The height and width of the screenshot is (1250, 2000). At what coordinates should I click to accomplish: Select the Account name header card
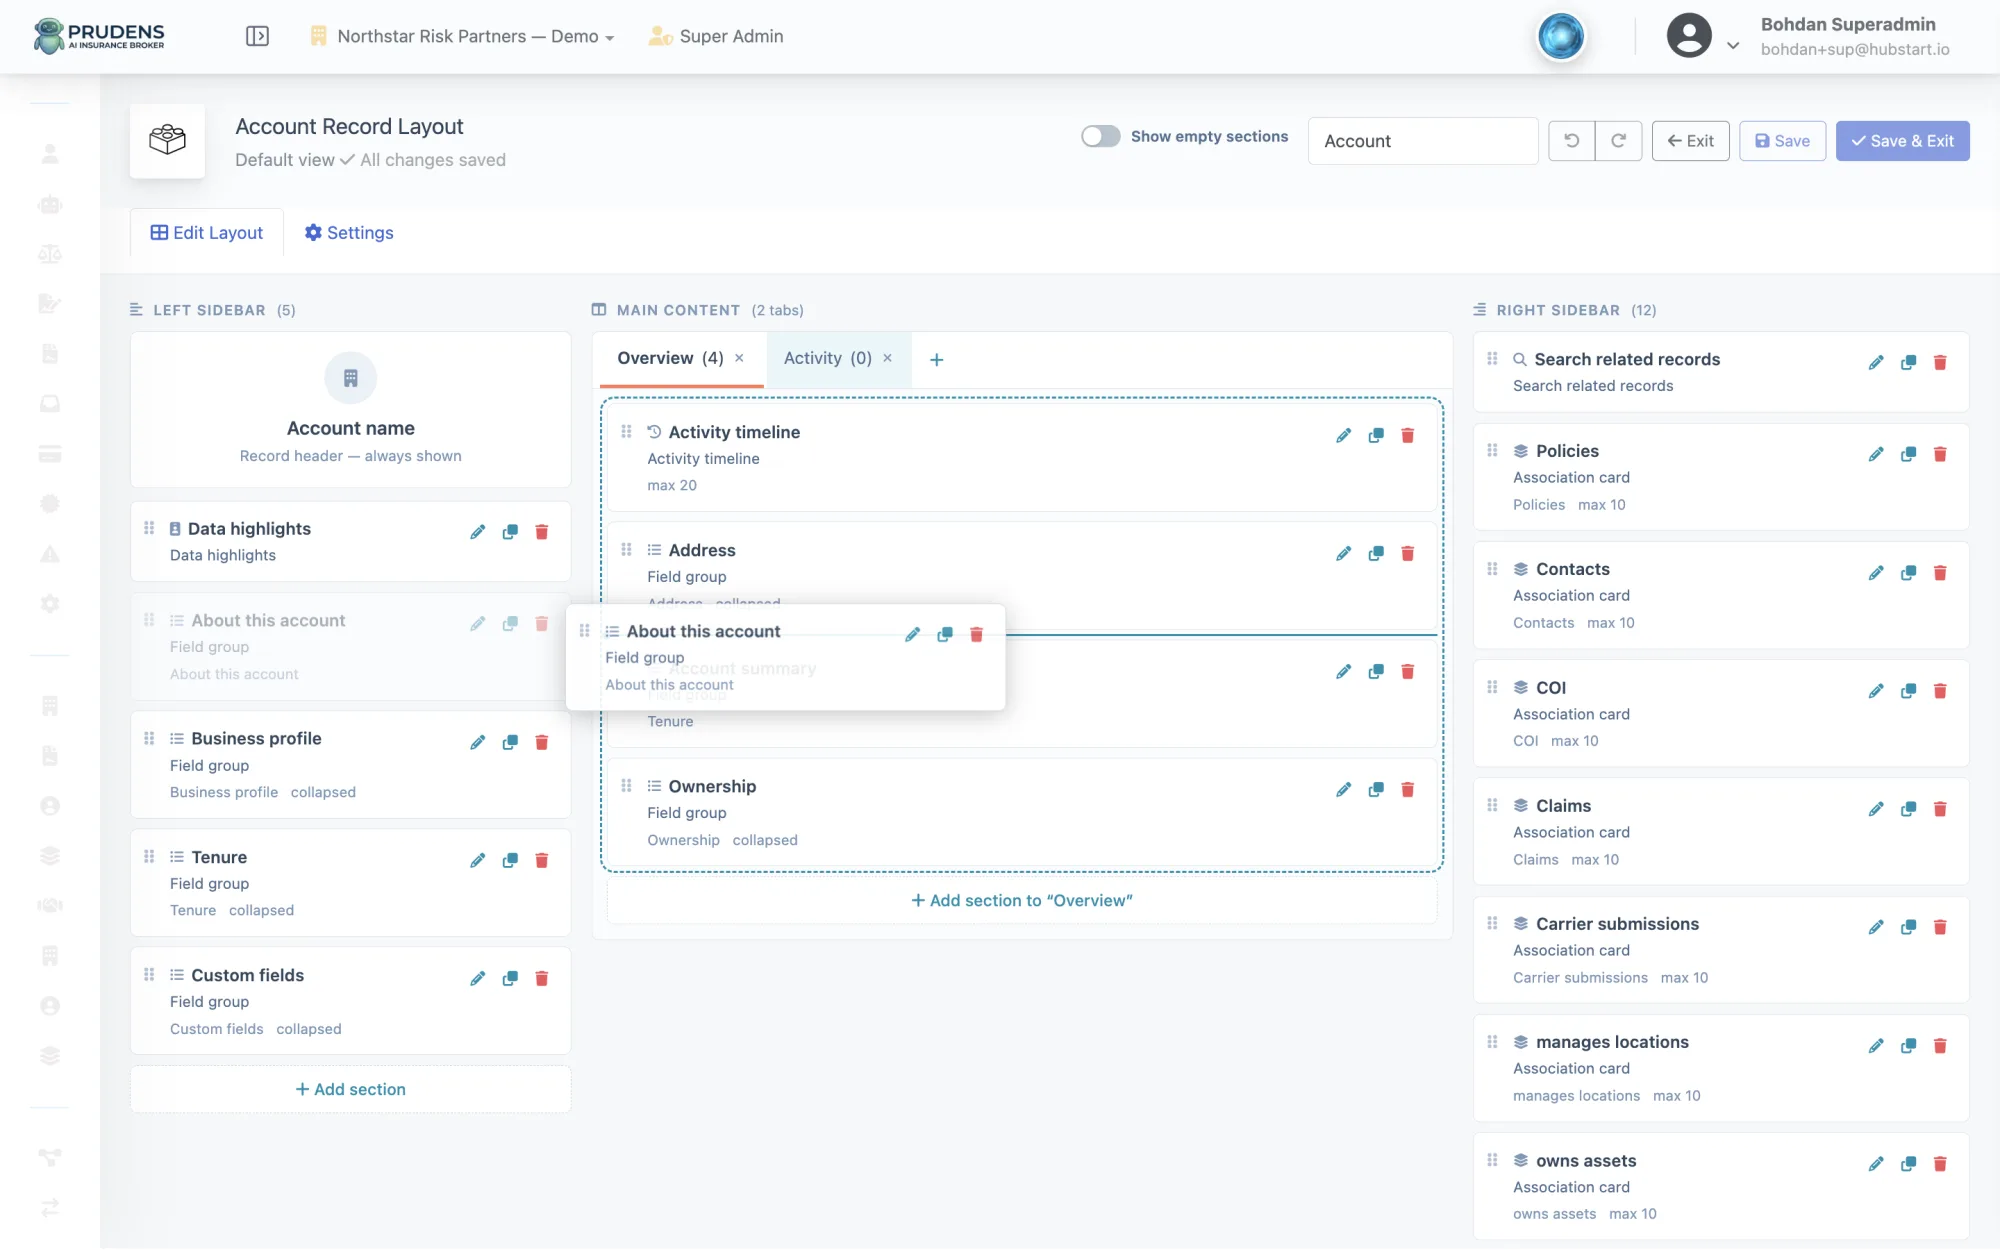click(x=350, y=410)
